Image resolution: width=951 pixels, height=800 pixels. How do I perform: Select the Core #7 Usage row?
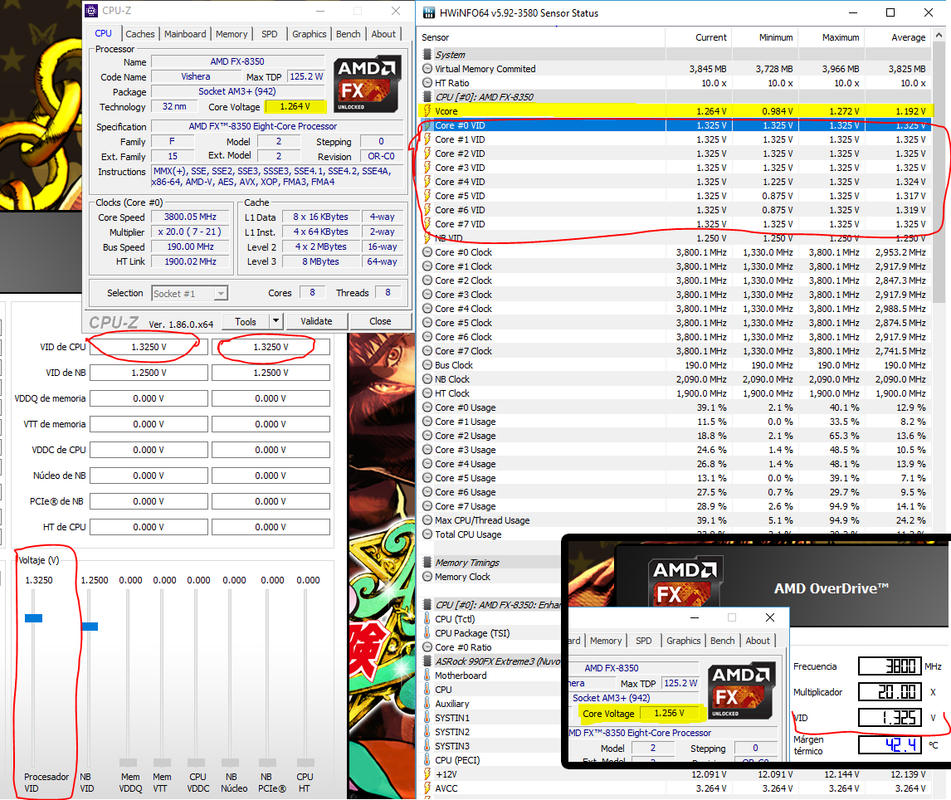pos(675,506)
